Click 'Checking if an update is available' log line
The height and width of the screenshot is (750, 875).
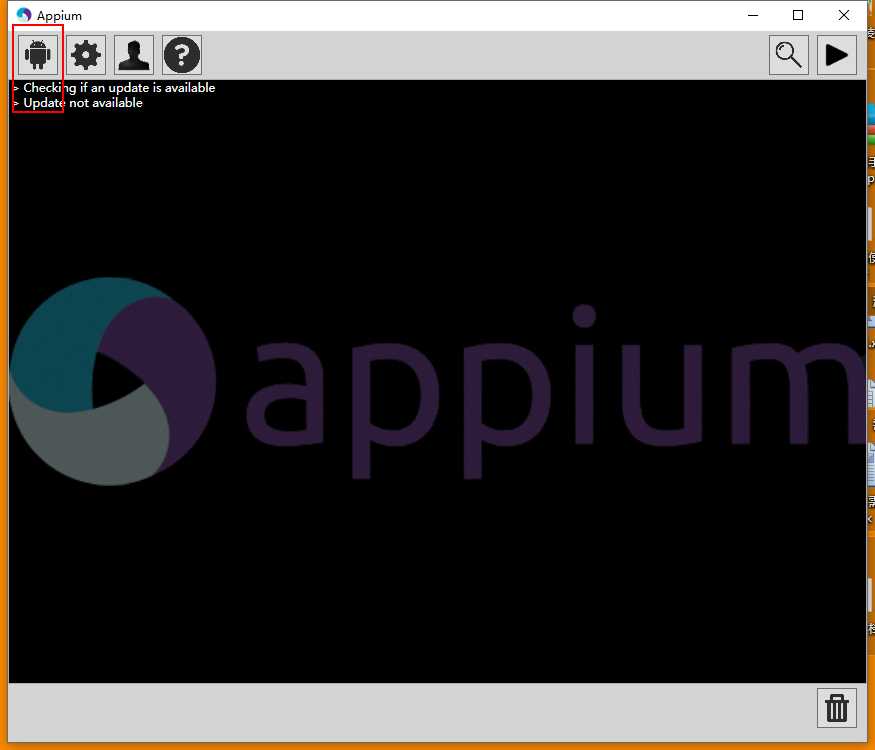(x=119, y=88)
